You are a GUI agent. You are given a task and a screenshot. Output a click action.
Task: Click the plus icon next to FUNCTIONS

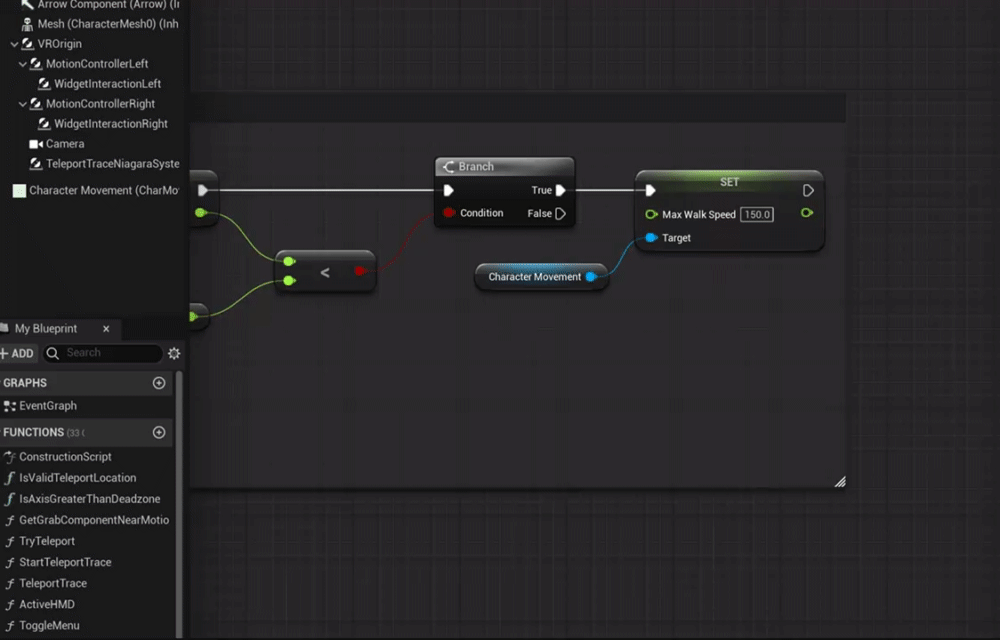[158, 432]
